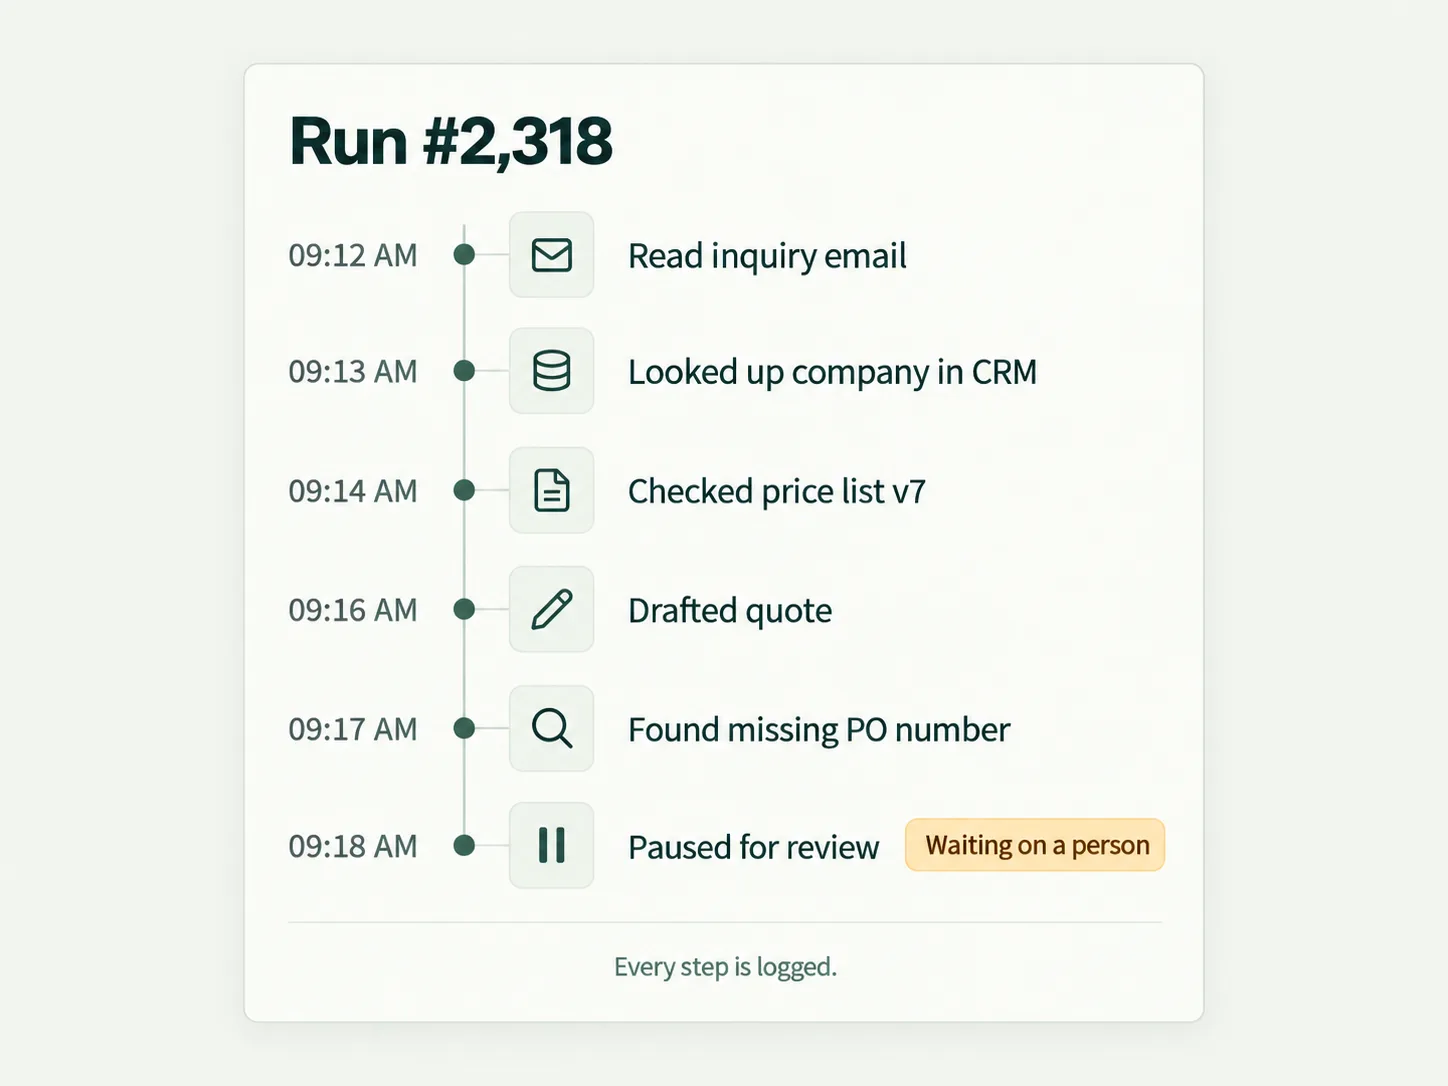Click the "Drafted quote" step text

[730, 610]
